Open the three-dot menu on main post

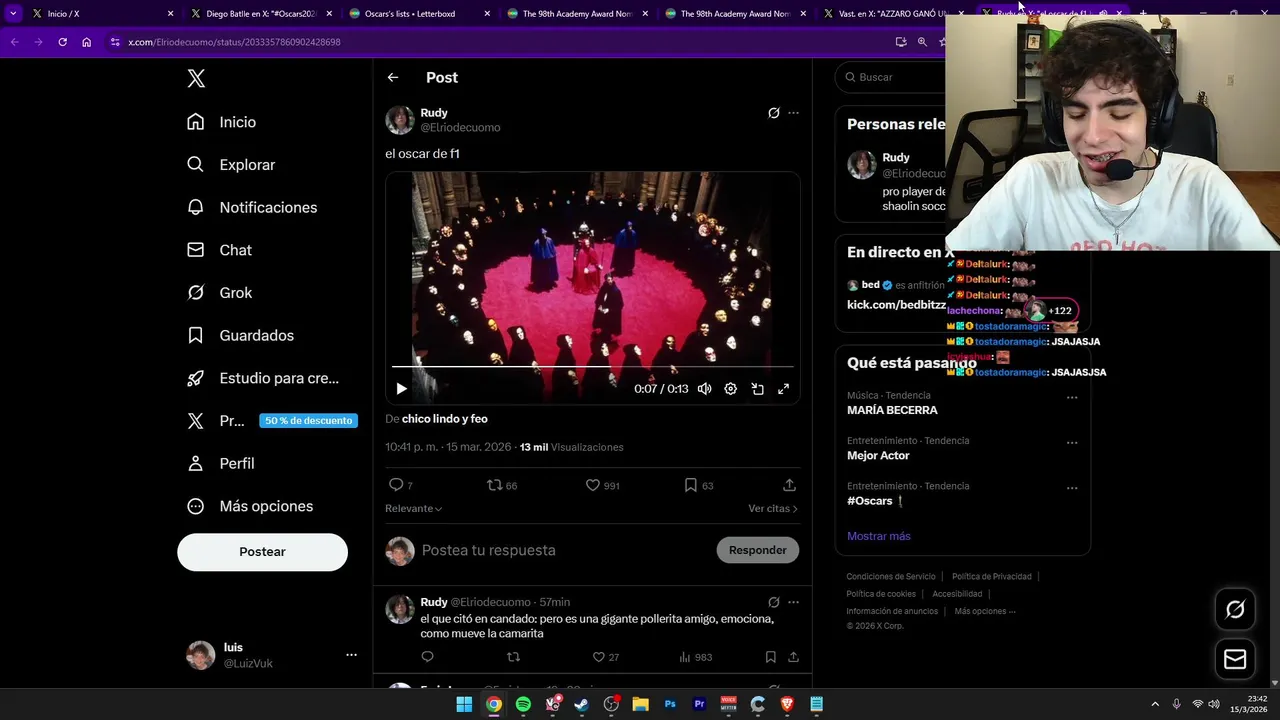click(793, 113)
